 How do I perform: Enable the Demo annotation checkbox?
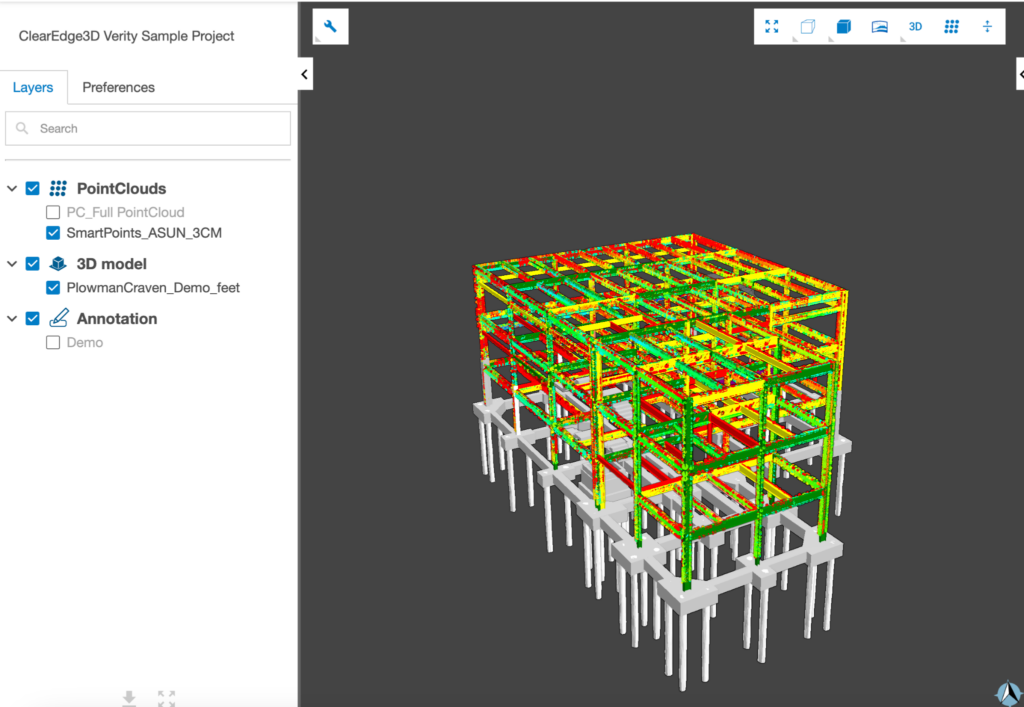click(x=53, y=343)
